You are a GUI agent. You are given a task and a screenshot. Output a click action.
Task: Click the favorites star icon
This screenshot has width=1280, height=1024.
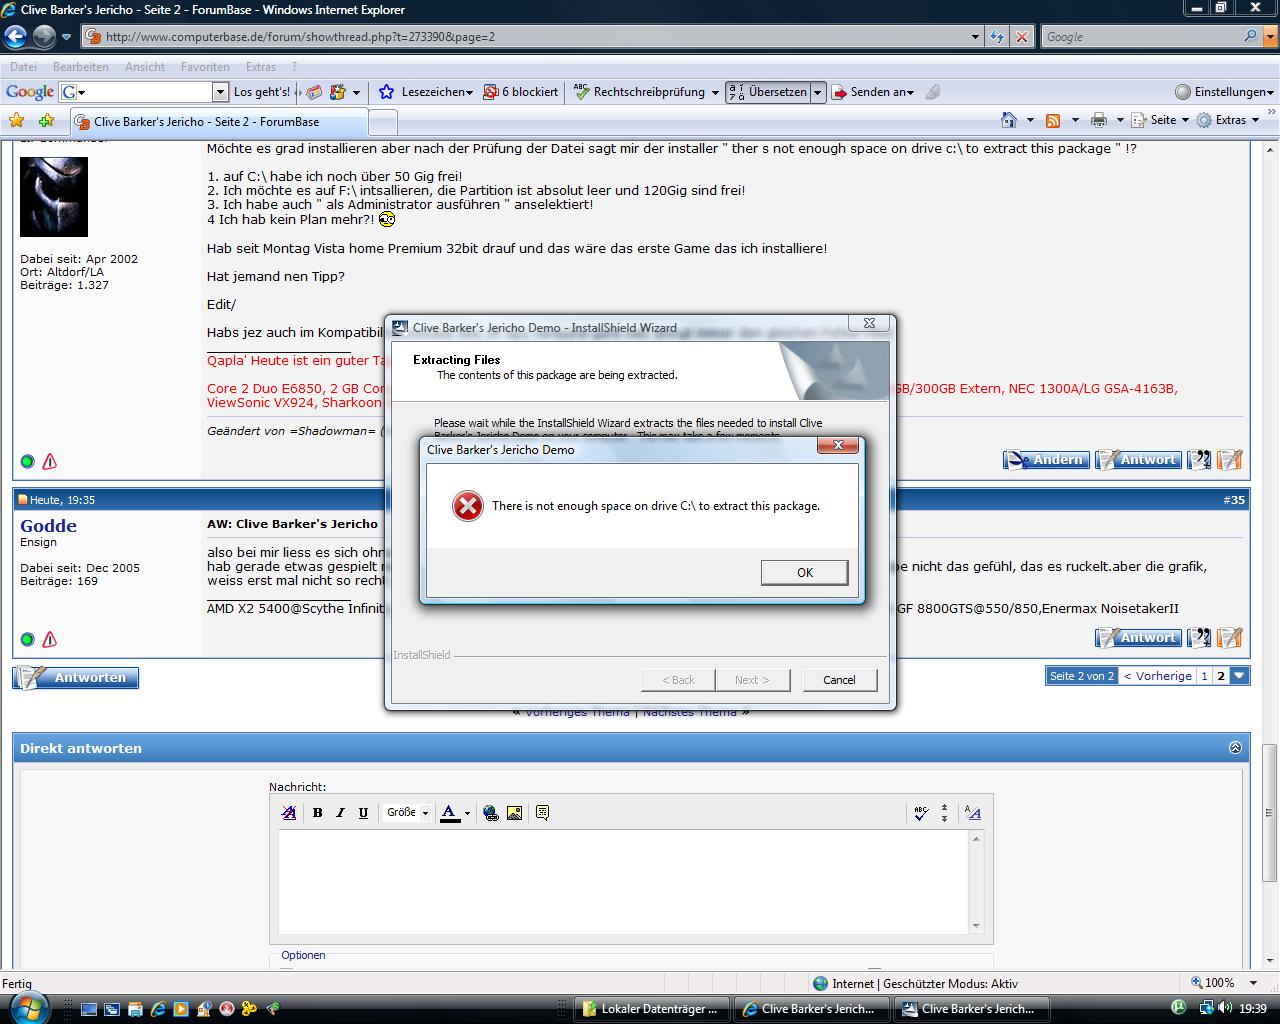[16, 121]
